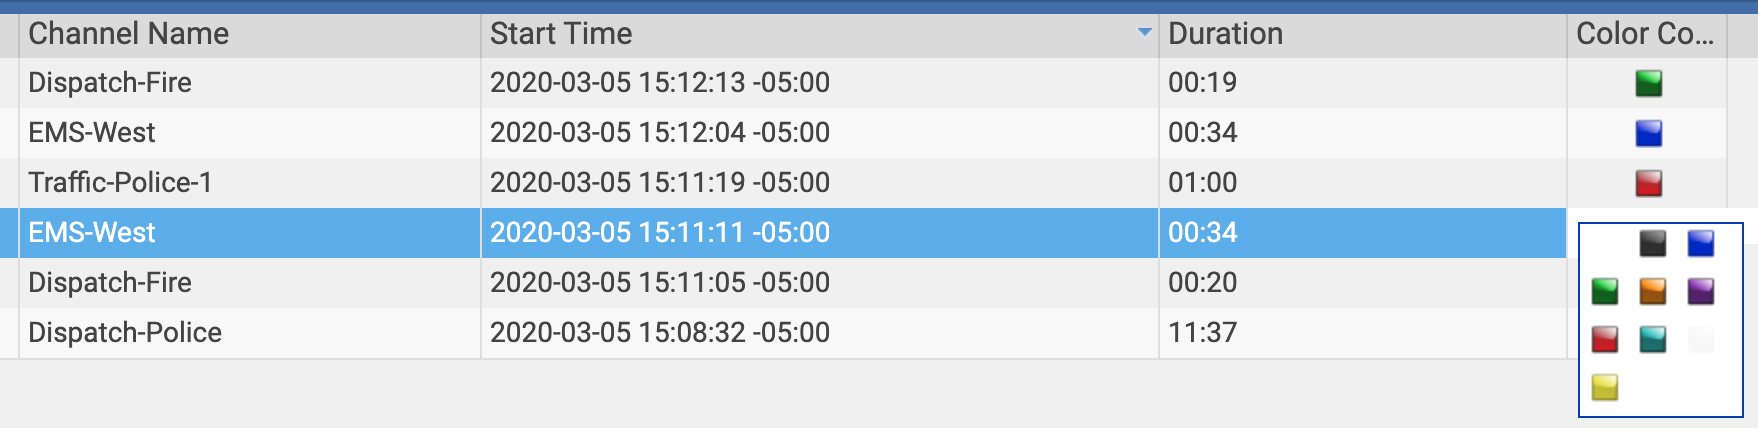Pick the blue swatch in color palette
Image resolution: width=1758 pixels, height=428 pixels.
(1701, 243)
